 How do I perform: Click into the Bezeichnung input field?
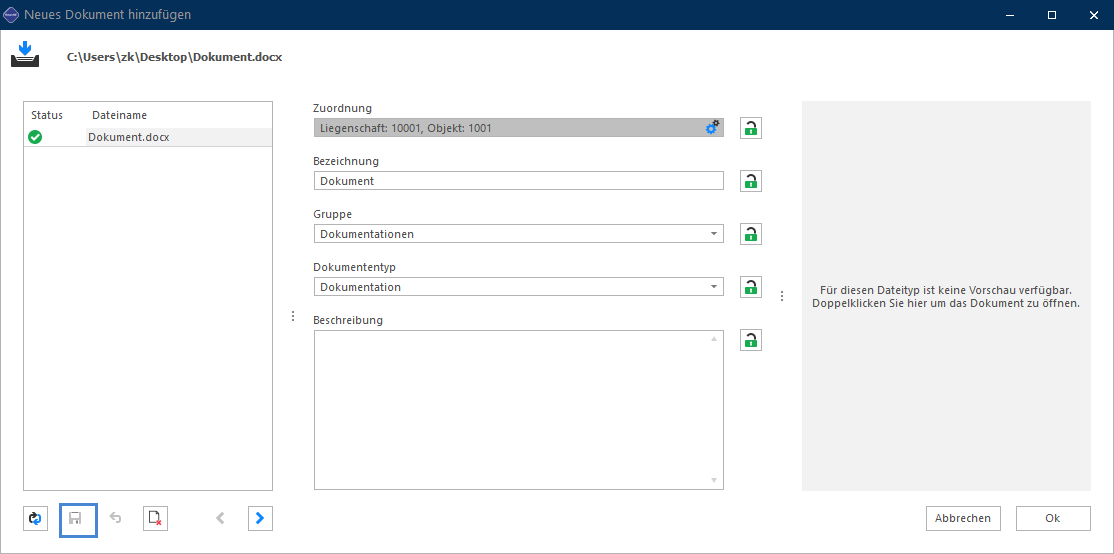519,180
